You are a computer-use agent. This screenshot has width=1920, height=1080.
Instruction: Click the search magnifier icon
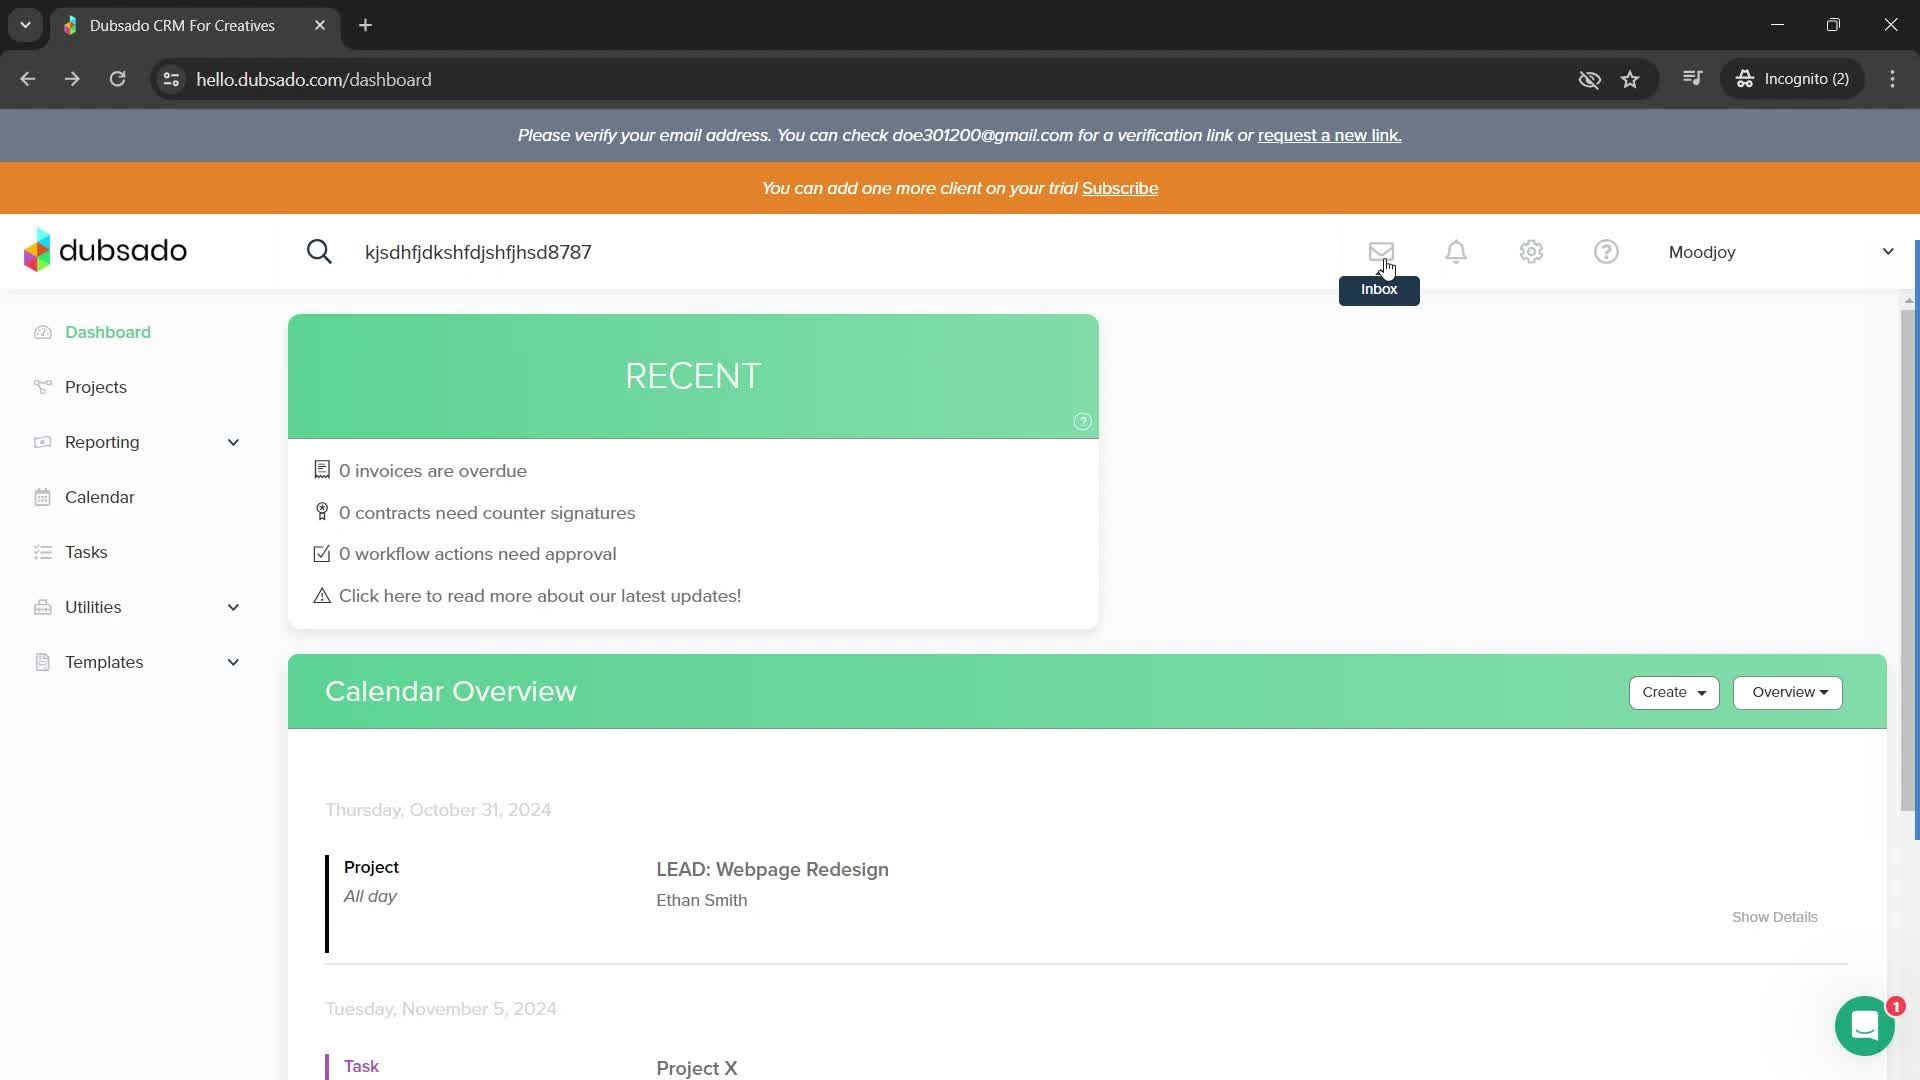[x=319, y=252]
